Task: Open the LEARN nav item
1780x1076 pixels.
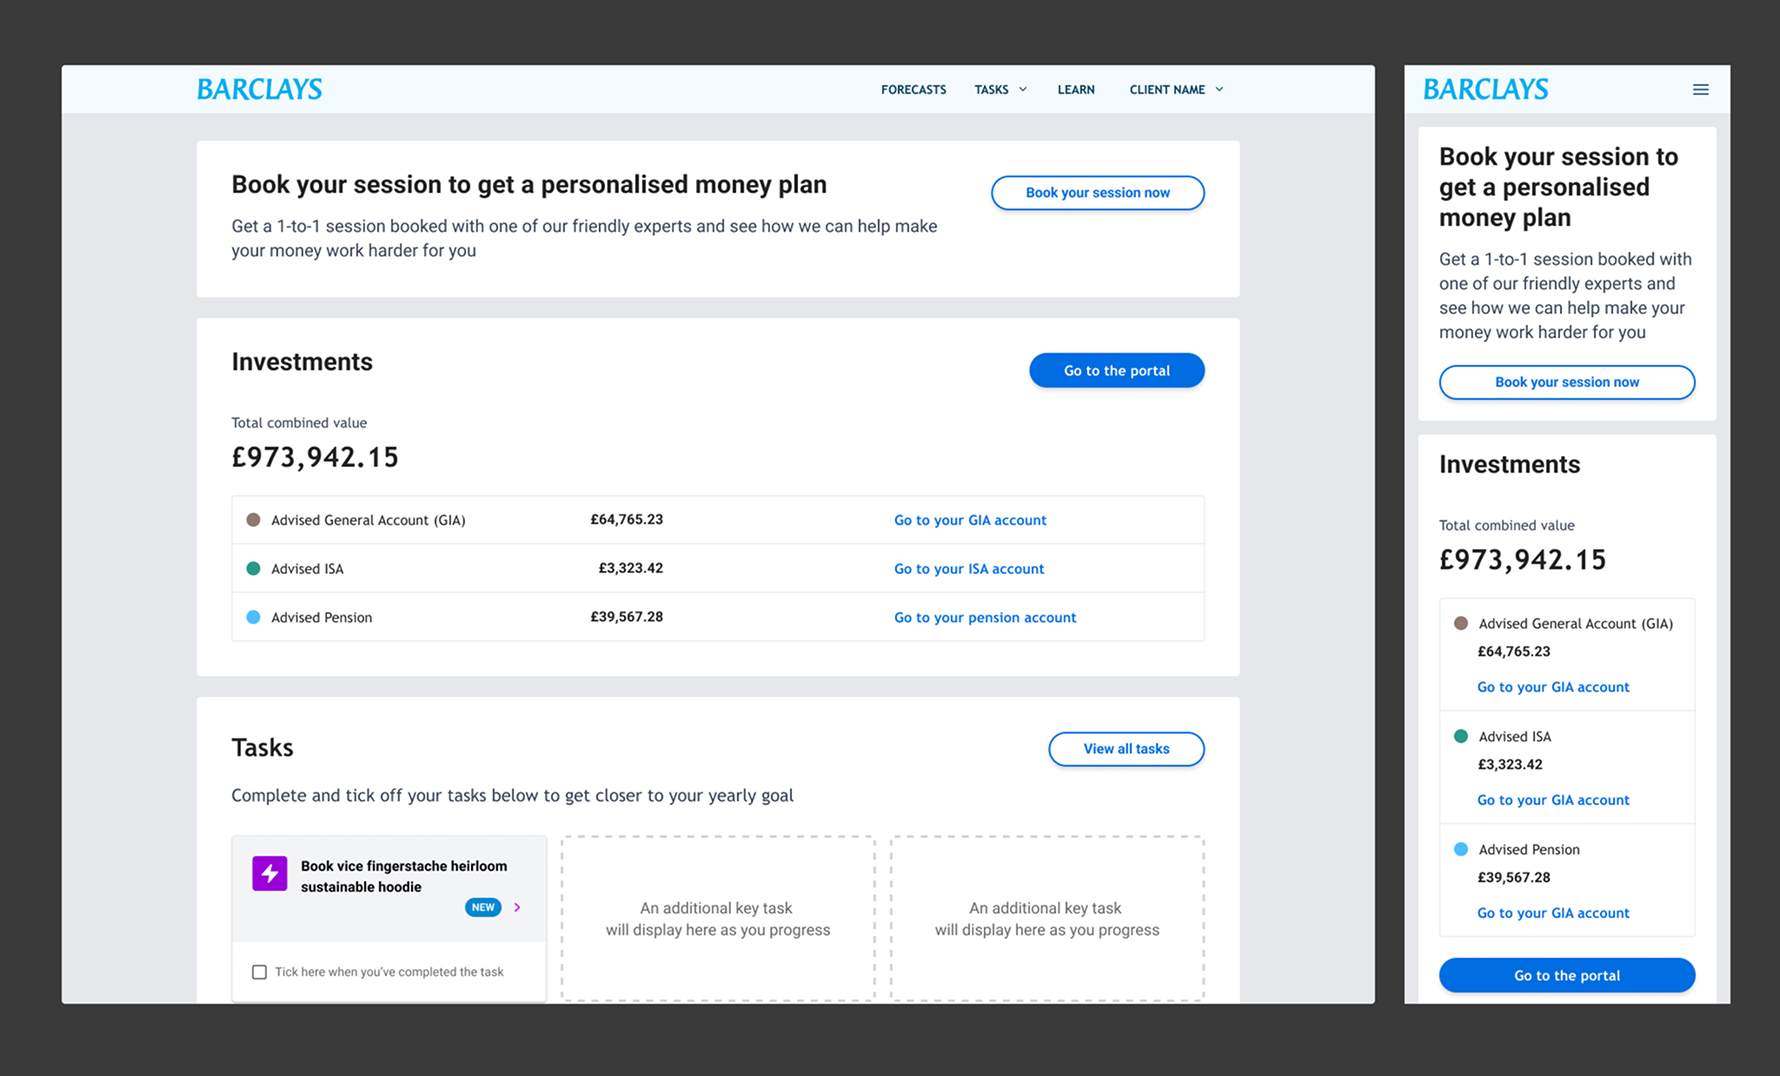Action: (1076, 89)
